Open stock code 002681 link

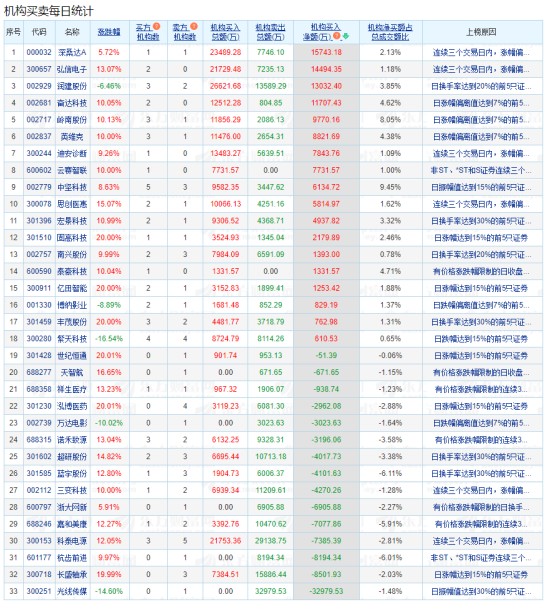pyautogui.click(x=39, y=103)
